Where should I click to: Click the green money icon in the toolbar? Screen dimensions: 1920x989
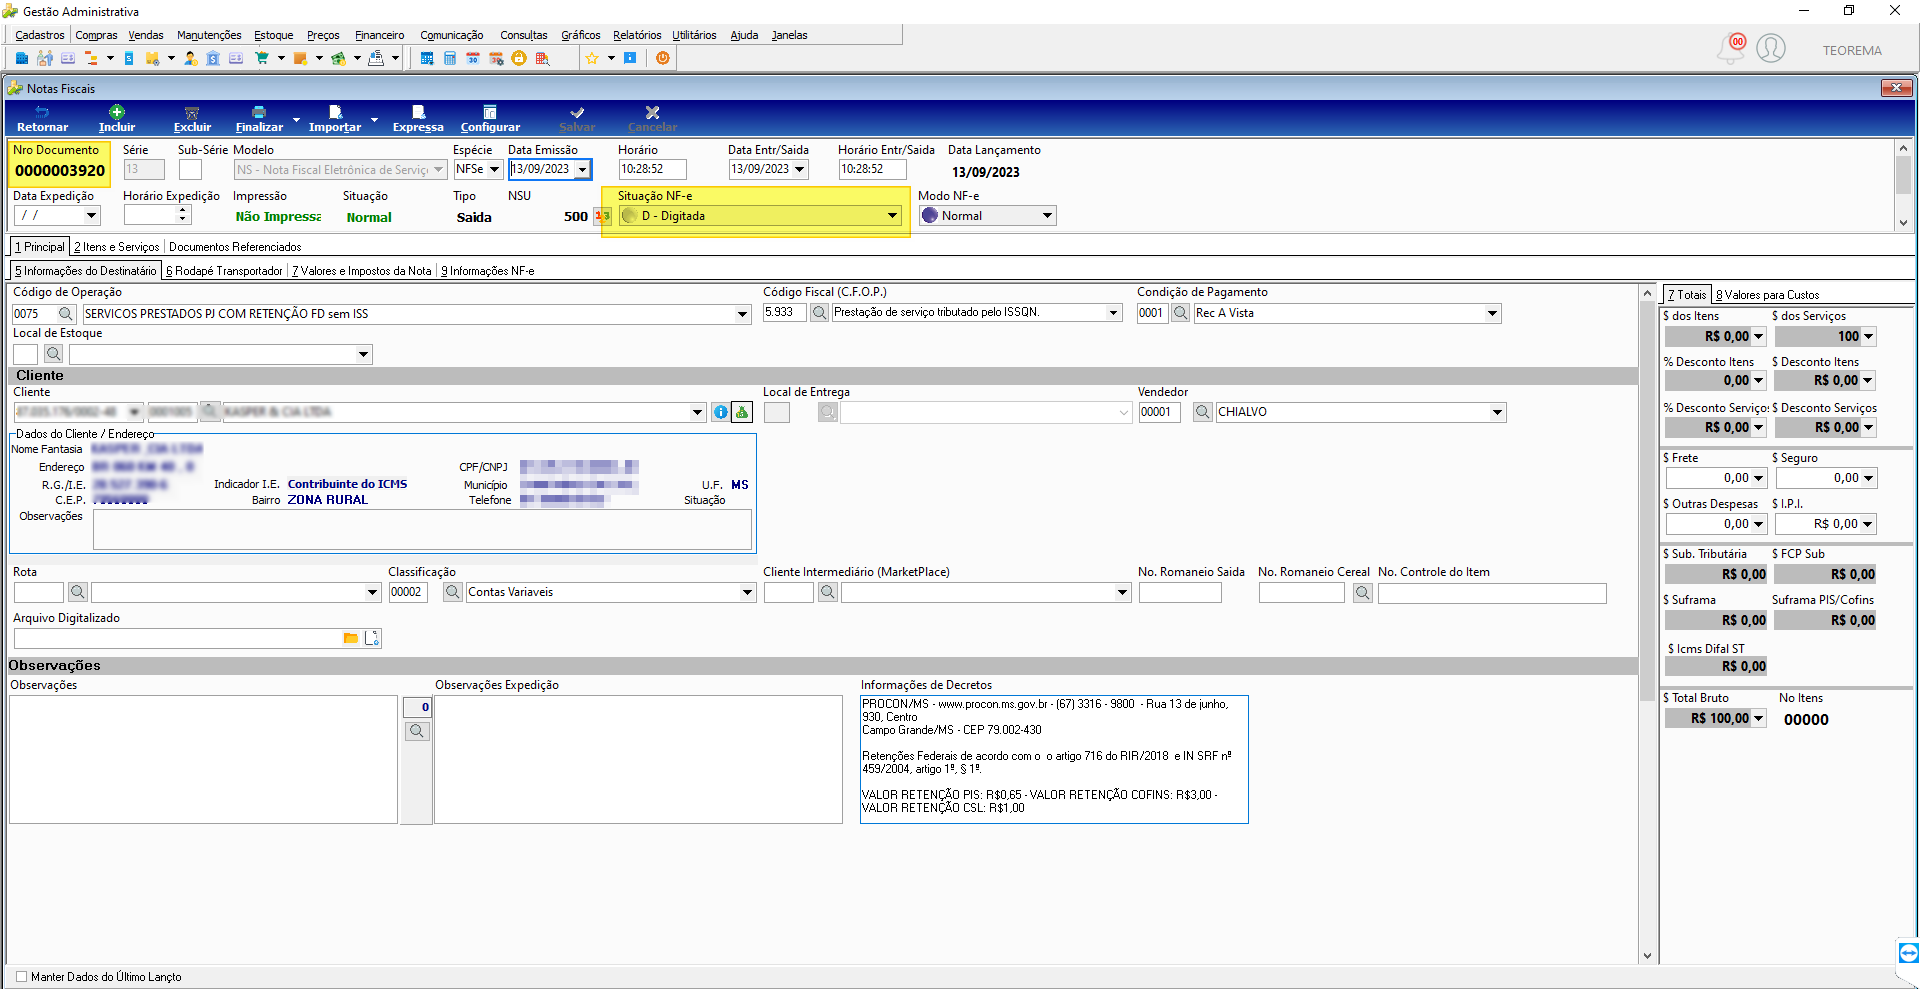[338, 58]
